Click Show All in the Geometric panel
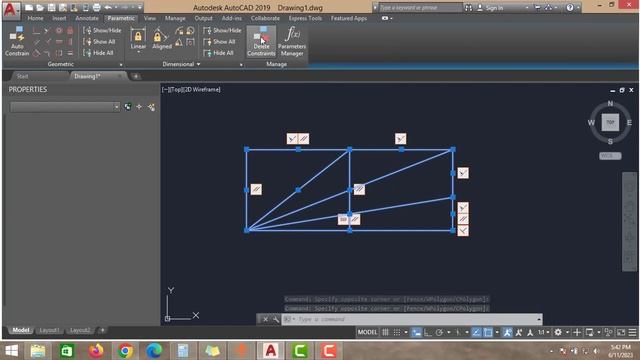Screen dimensions: 640x360 coord(99,42)
